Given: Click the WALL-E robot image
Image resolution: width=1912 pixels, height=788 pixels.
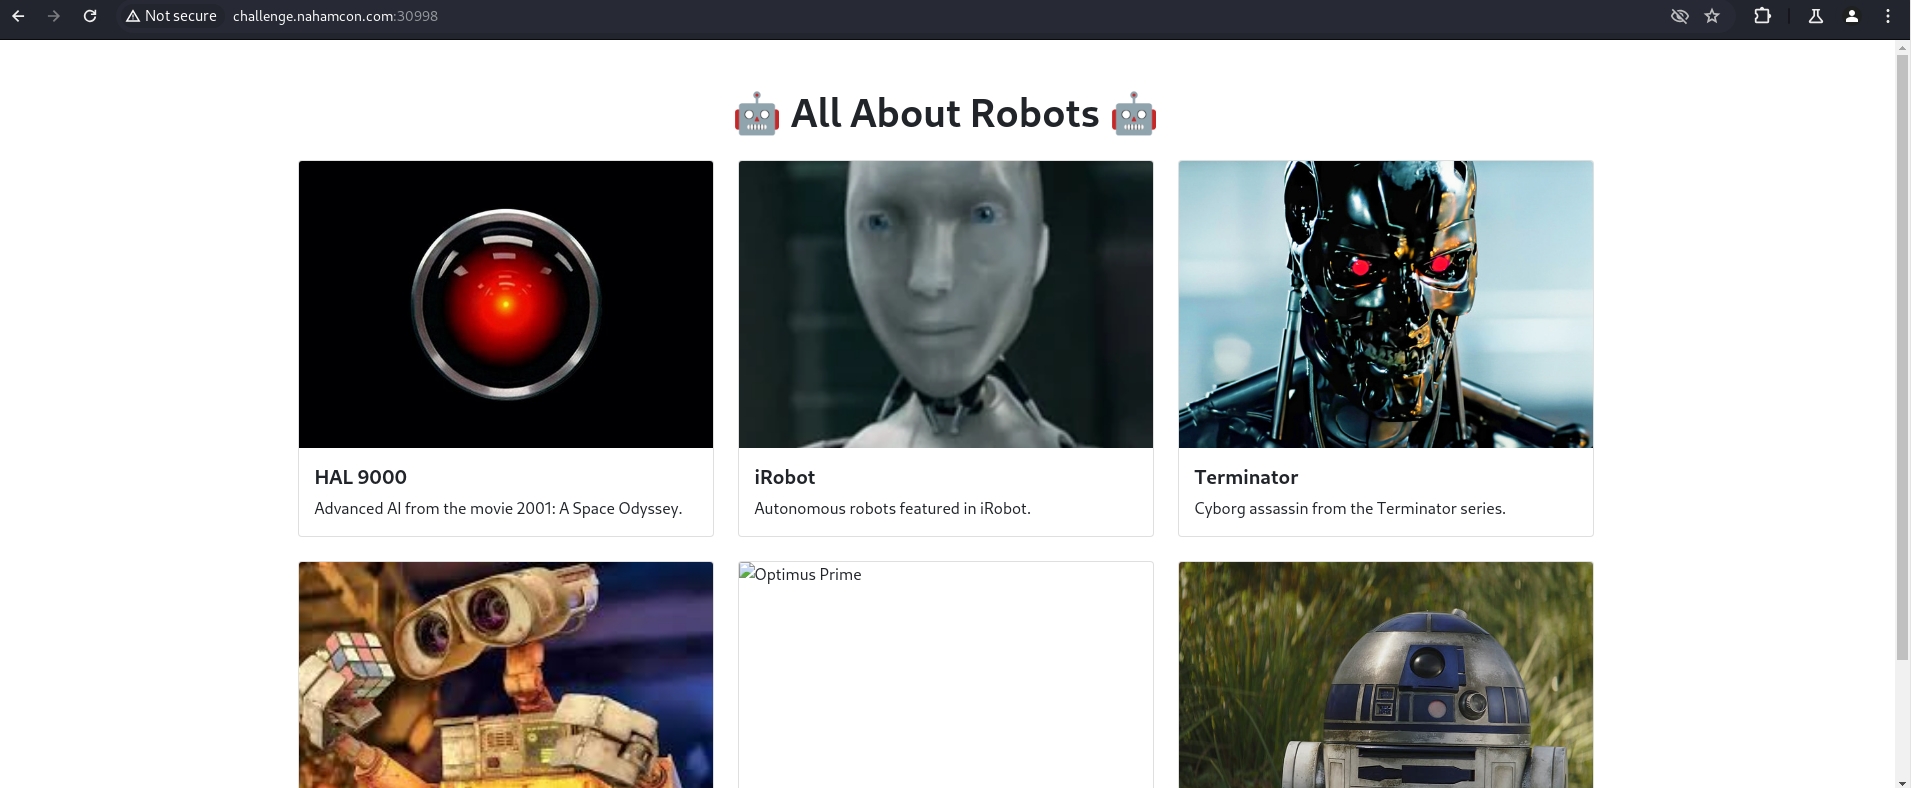Looking at the screenshot, I should (506, 675).
